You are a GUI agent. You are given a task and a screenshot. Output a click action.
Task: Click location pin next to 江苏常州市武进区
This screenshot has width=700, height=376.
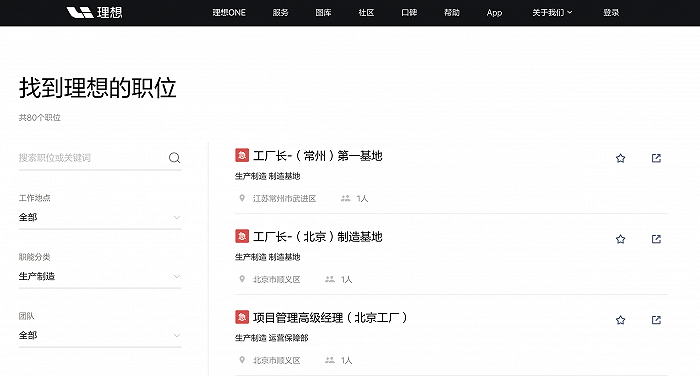[x=242, y=198]
